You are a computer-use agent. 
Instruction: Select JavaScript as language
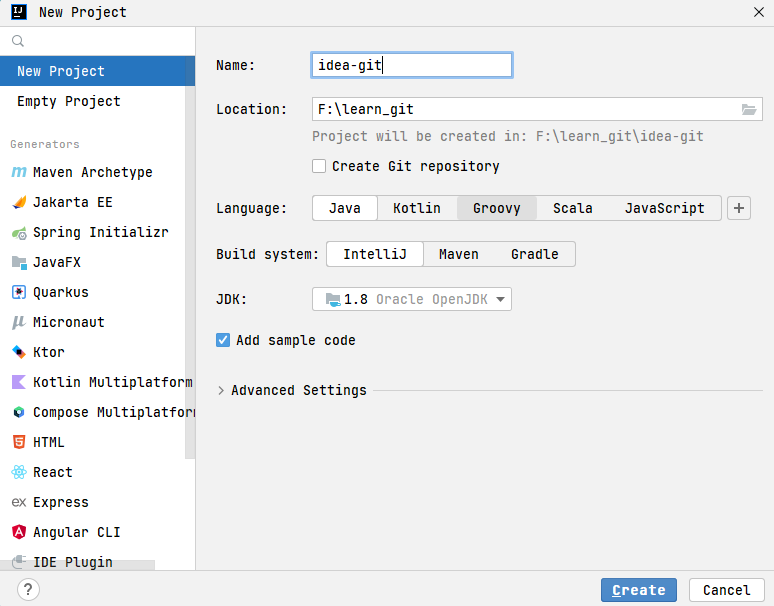[664, 208]
